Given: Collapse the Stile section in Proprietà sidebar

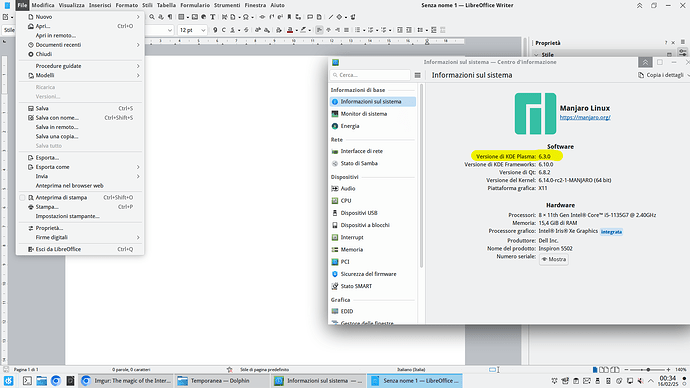Looking at the screenshot, I should [x=536, y=55].
